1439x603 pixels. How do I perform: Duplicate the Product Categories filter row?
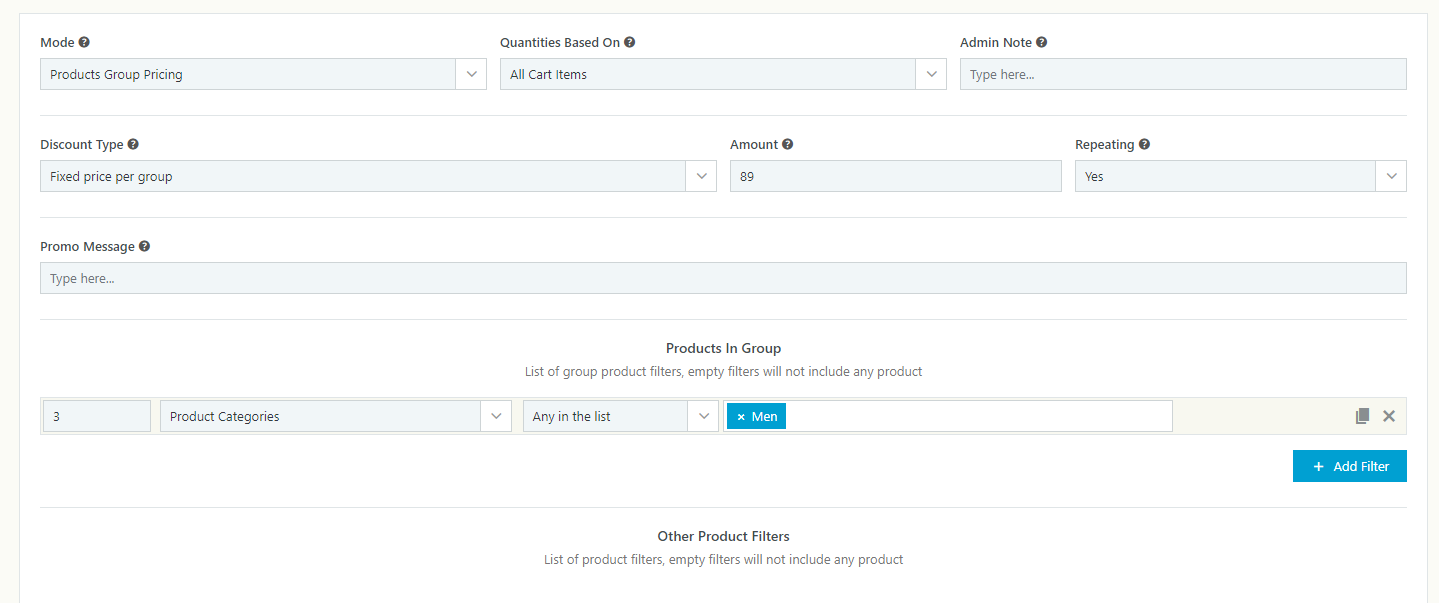1362,416
